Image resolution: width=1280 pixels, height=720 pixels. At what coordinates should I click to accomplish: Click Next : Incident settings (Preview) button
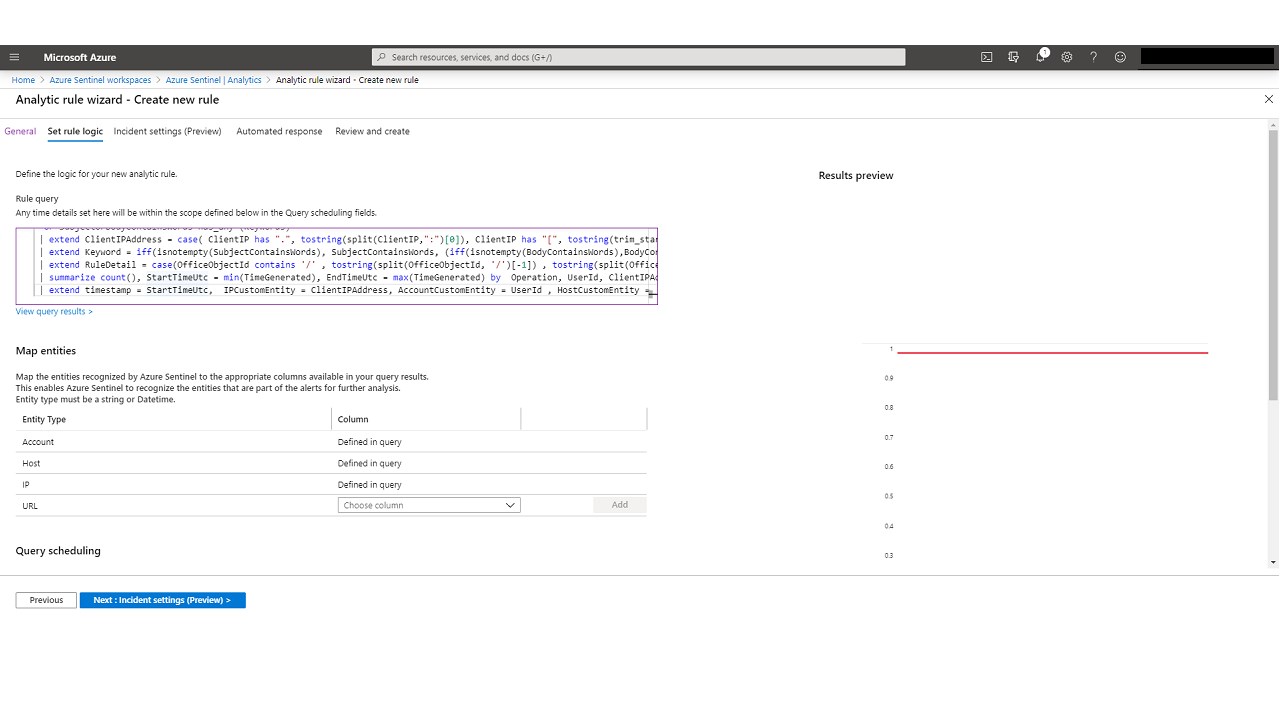[162, 600]
